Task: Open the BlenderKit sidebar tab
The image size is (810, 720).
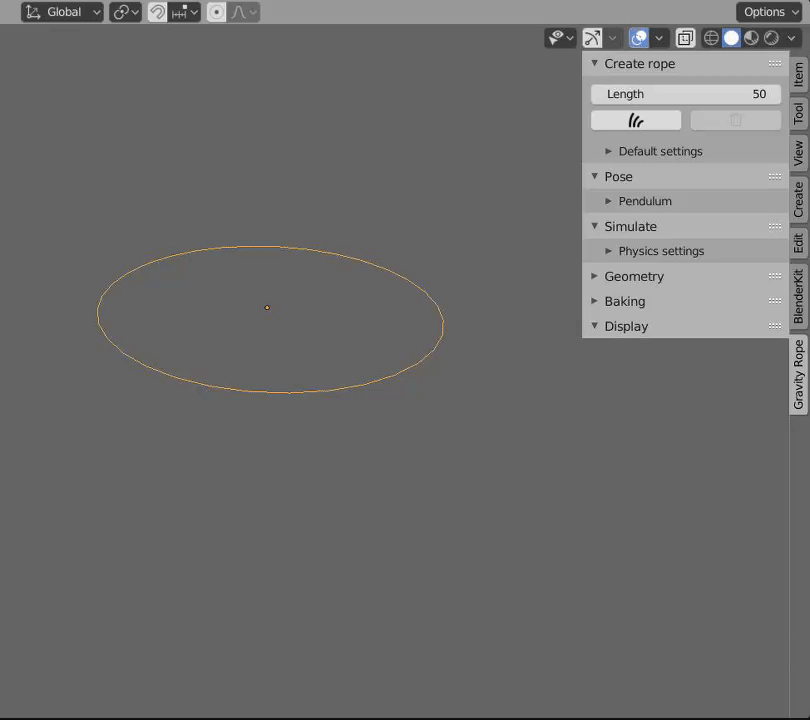Action: [798, 295]
